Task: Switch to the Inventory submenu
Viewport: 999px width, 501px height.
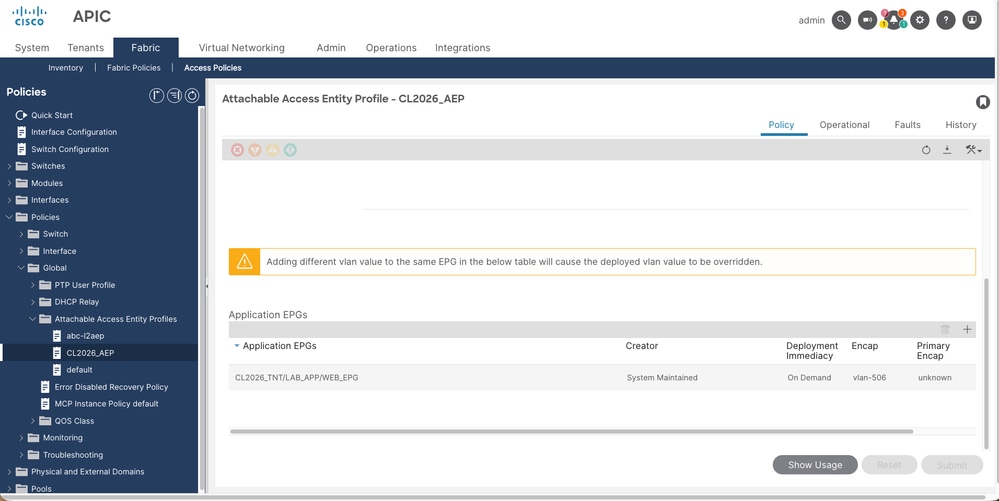Action: (x=66, y=68)
